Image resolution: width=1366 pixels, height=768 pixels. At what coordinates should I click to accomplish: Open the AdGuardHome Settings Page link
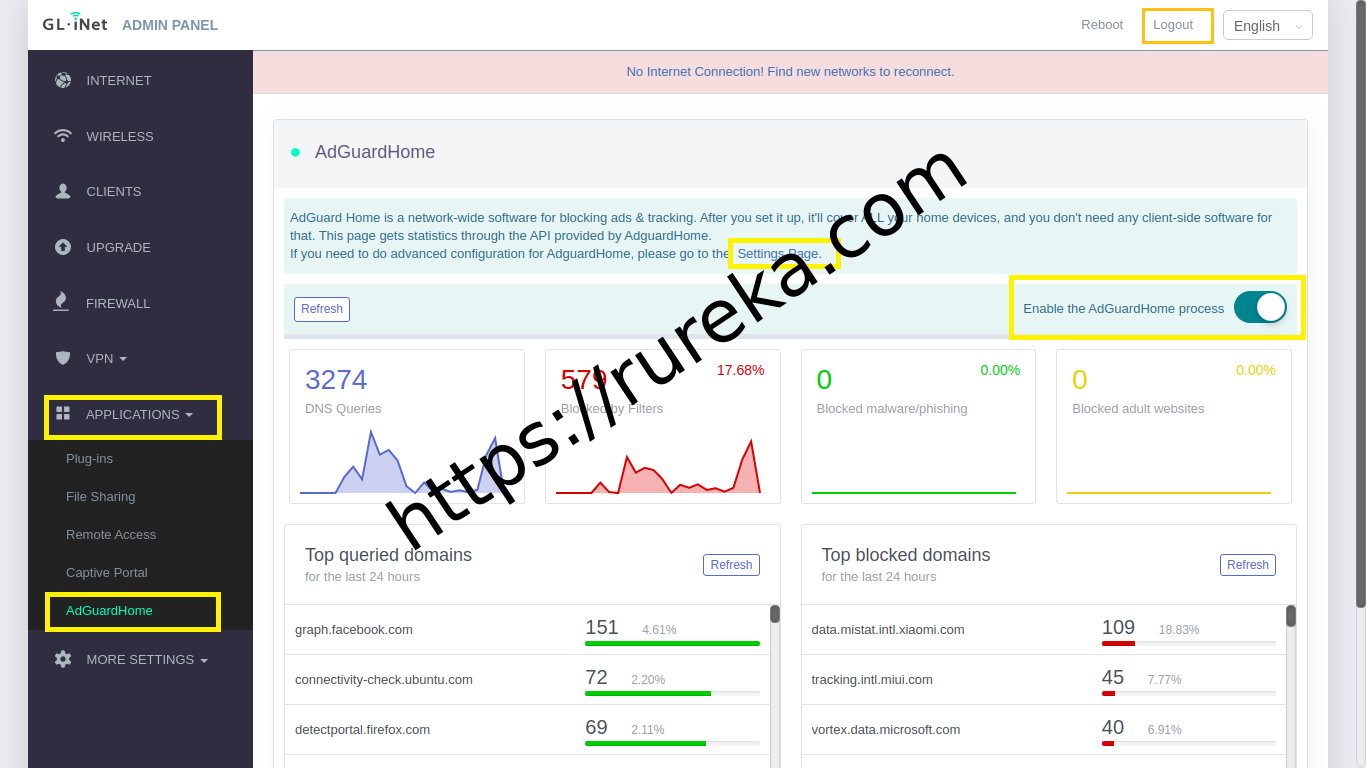pyautogui.click(x=779, y=254)
